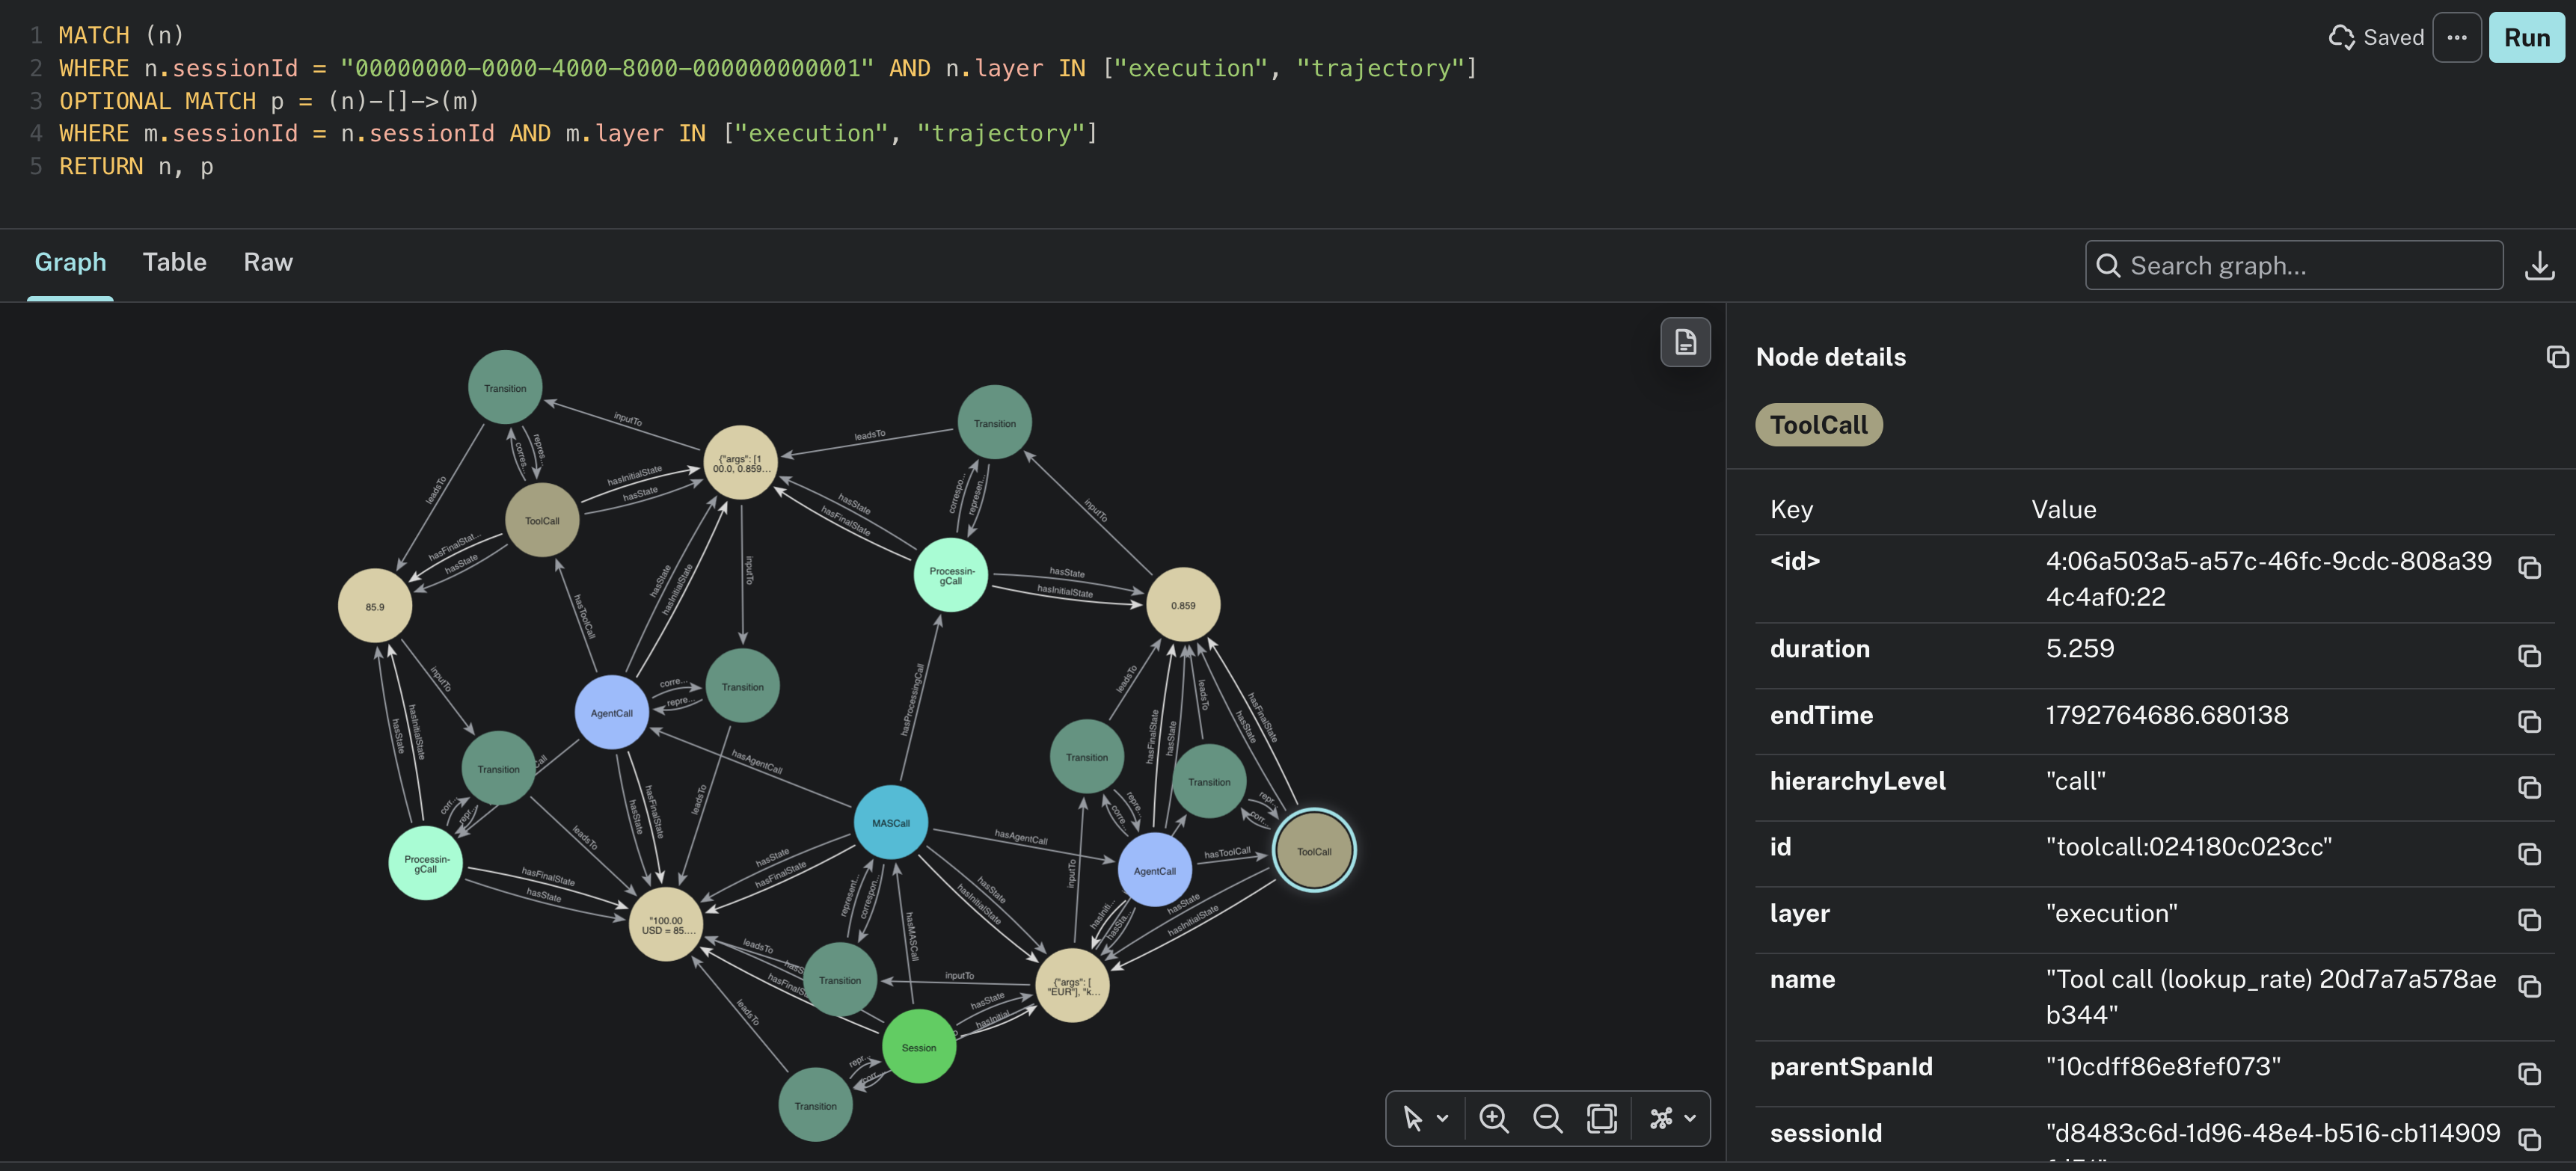Select the green Session node

(x=919, y=1047)
